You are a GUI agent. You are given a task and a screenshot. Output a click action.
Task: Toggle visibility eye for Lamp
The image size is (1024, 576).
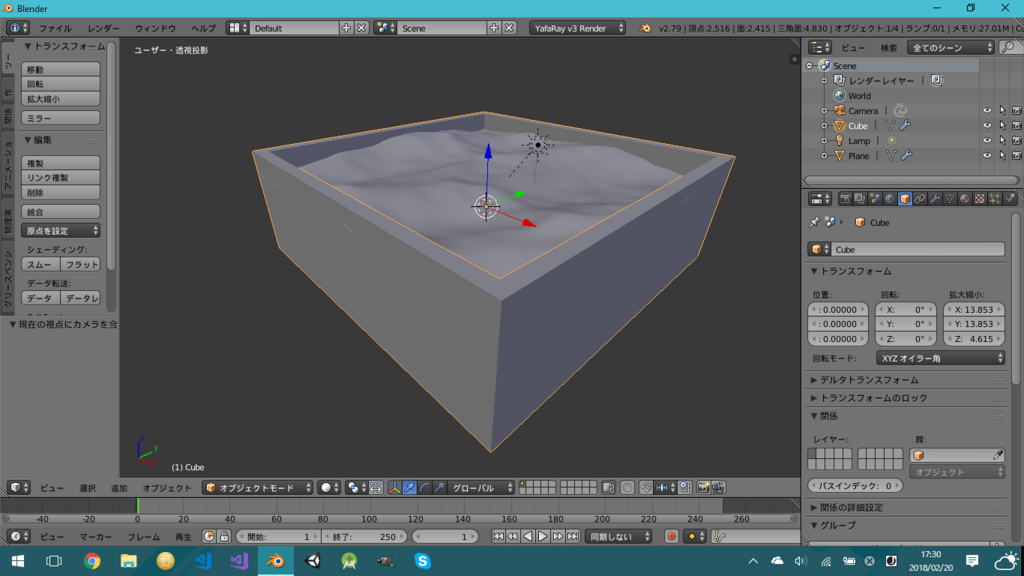click(x=987, y=140)
